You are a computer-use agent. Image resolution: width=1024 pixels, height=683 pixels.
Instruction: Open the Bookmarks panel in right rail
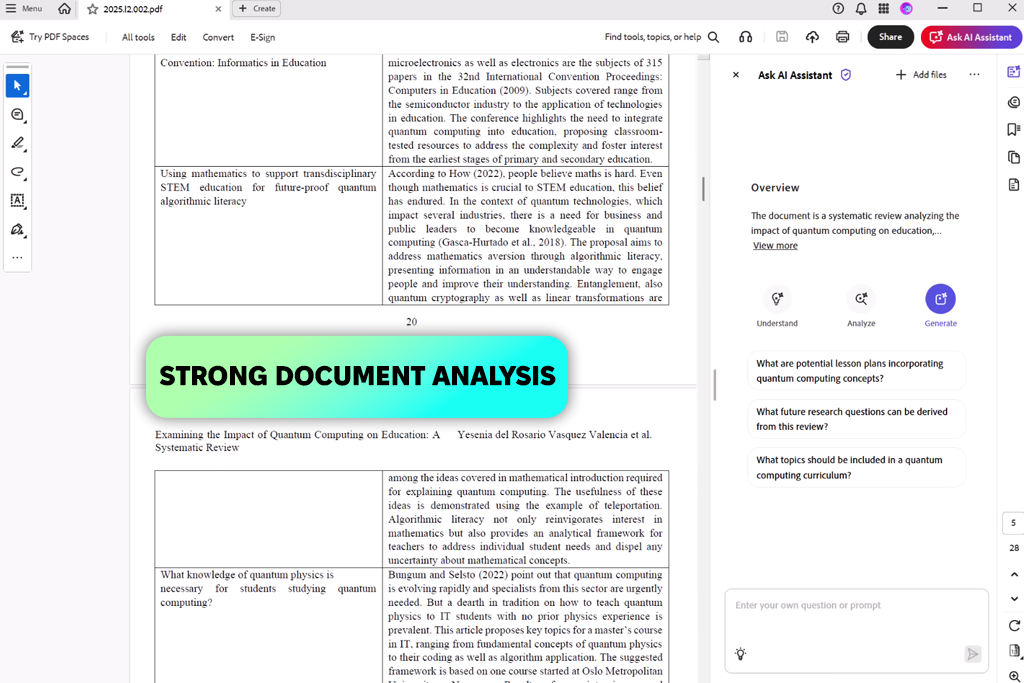(1014, 129)
